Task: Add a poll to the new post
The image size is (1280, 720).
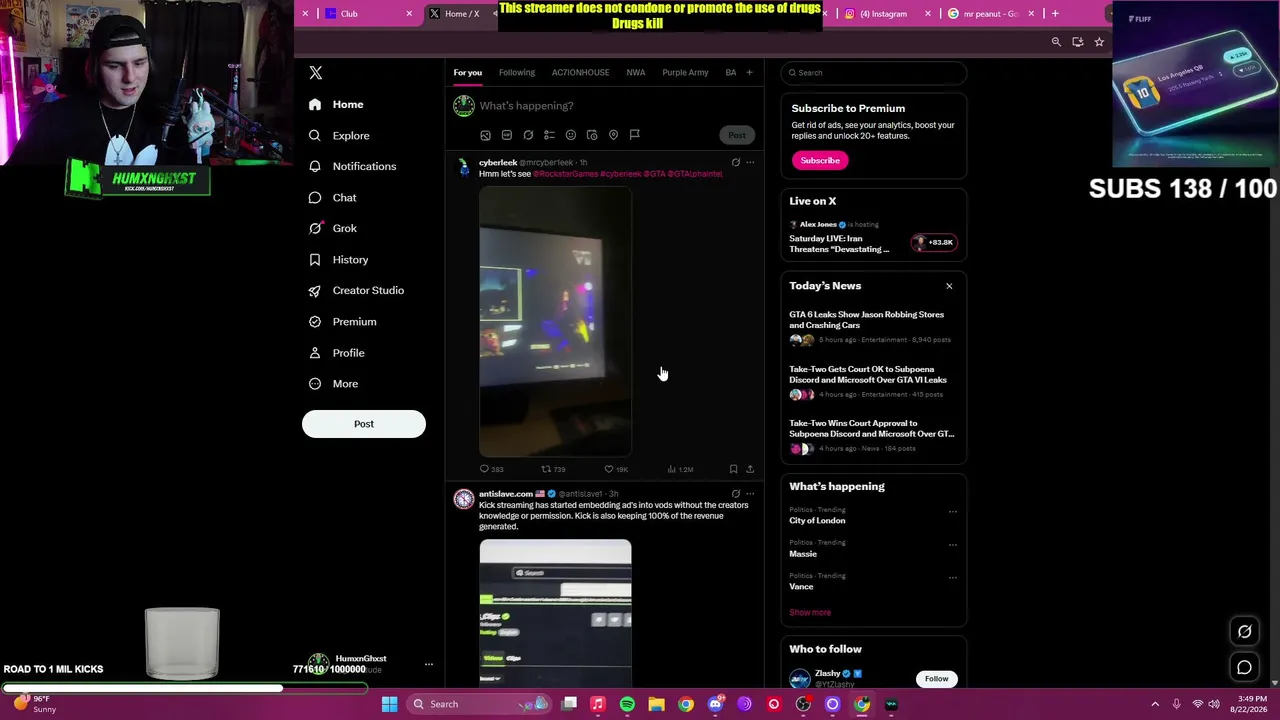Action: (549, 135)
